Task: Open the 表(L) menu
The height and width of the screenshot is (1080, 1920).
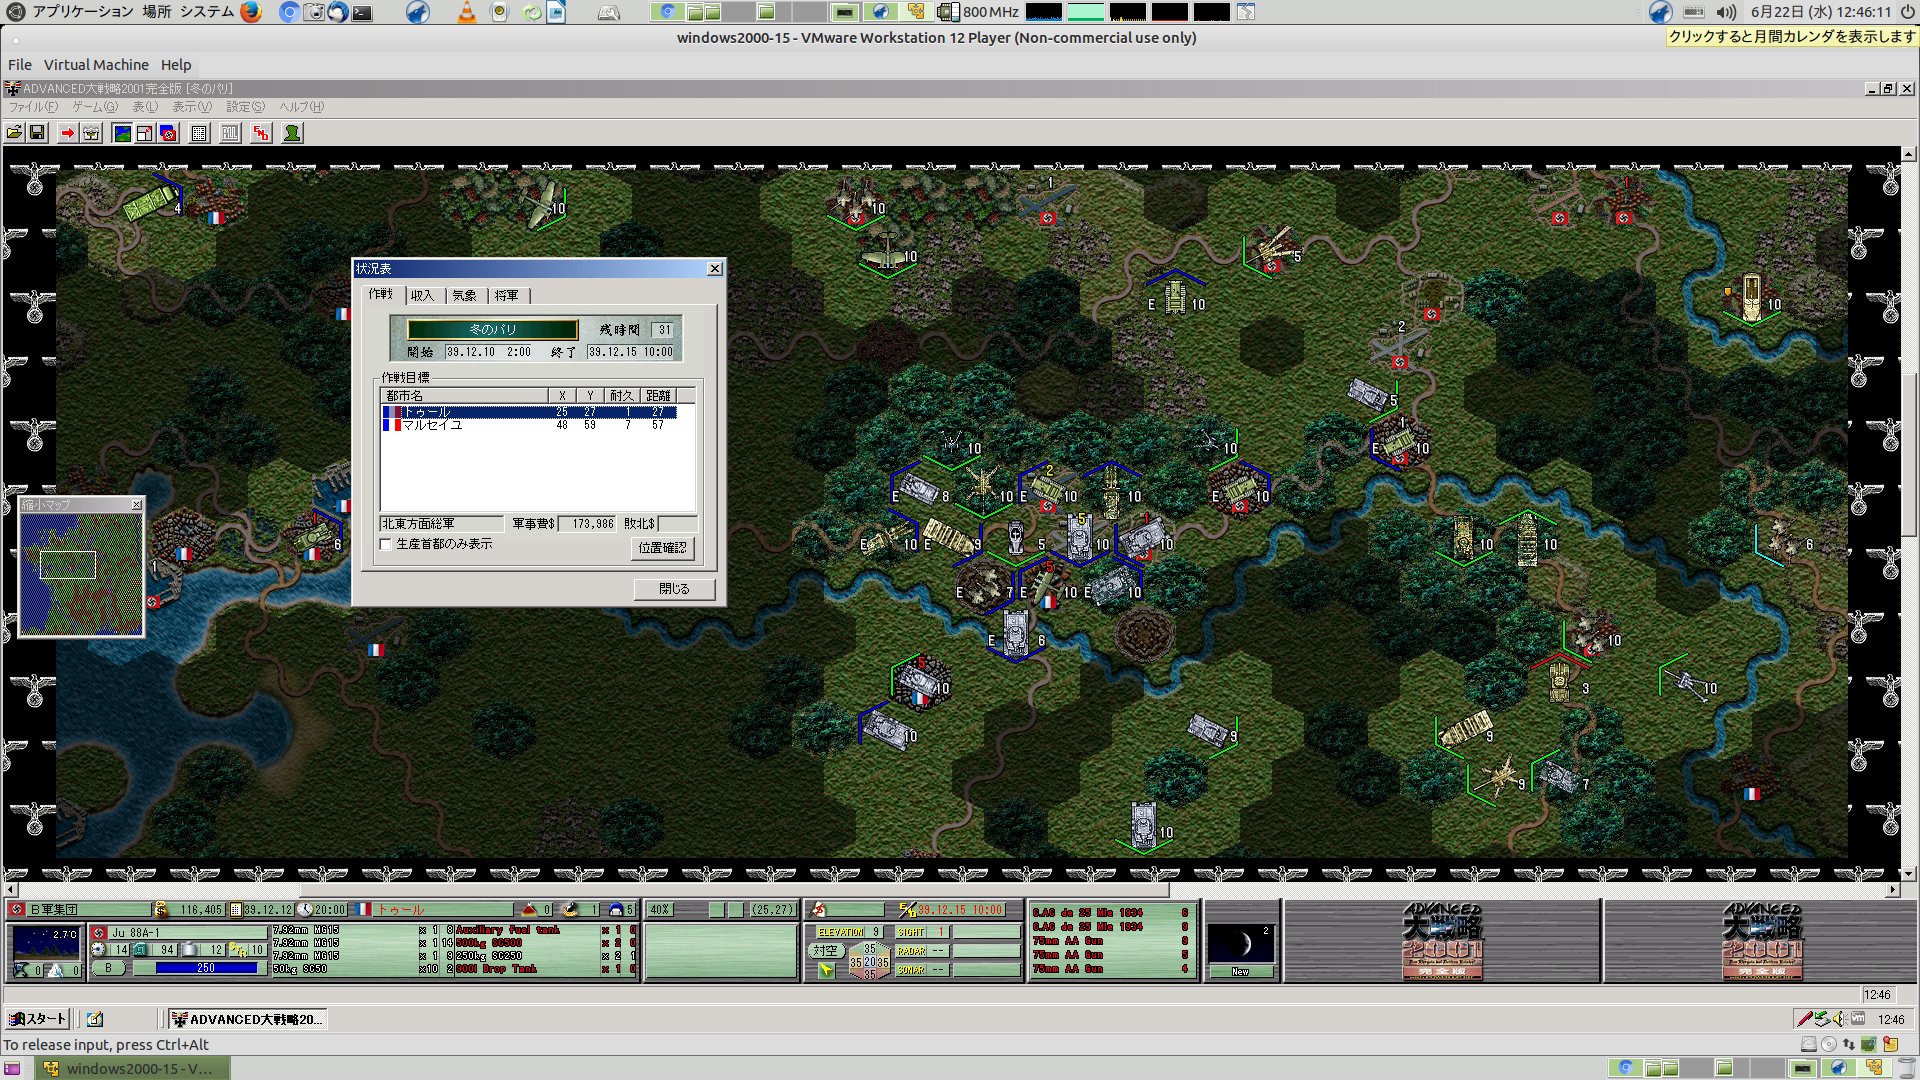Action: tap(145, 107)
